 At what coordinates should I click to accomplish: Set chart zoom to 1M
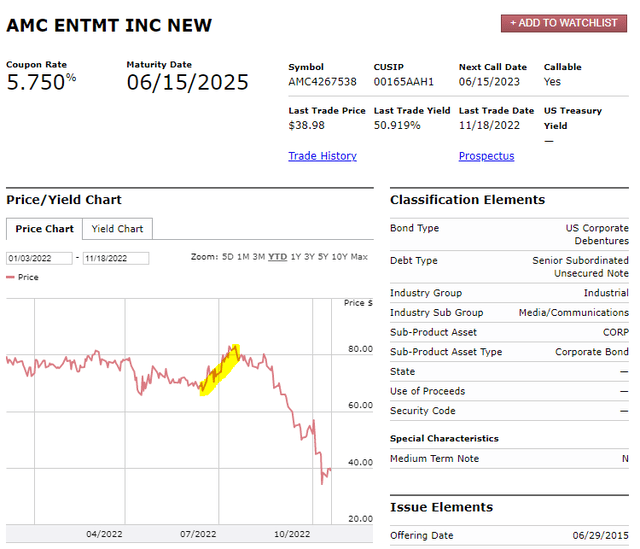point(243,257)
